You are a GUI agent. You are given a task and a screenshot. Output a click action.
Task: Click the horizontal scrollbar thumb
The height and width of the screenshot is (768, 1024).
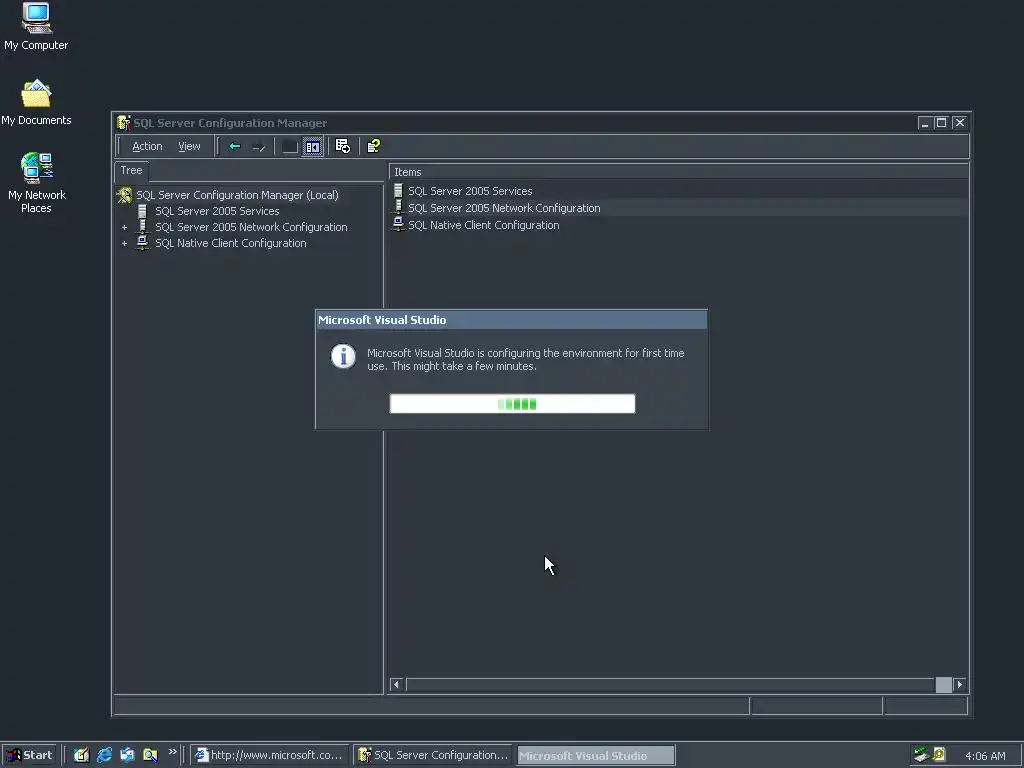tap(944, 684)
